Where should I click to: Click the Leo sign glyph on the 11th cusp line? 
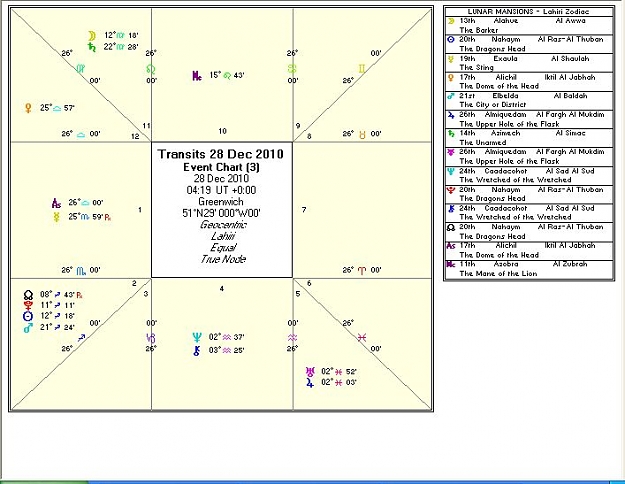[151, 69]
